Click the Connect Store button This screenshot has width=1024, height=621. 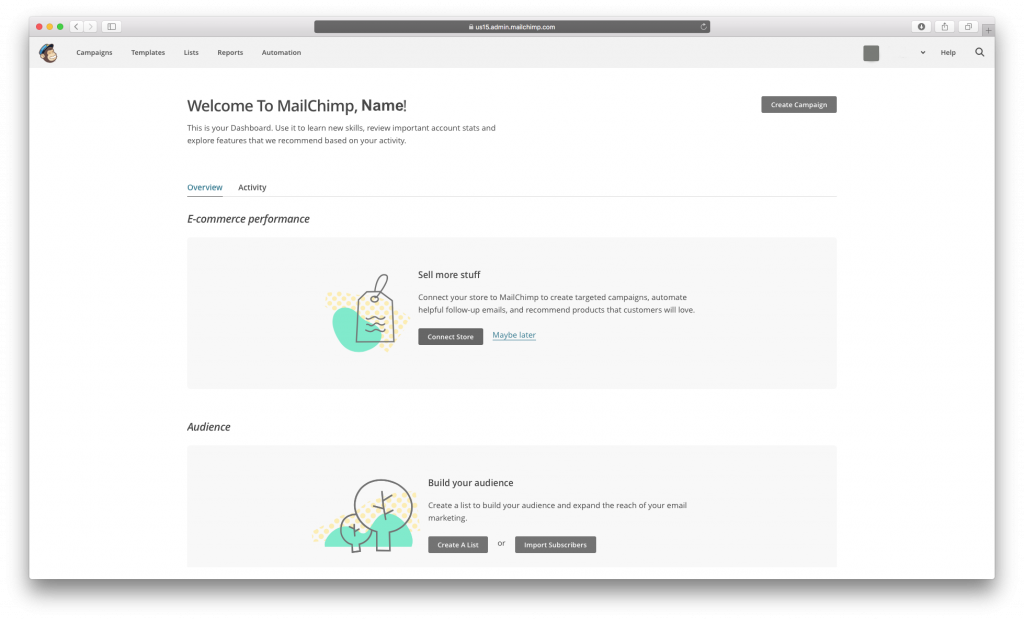(451, 336)
